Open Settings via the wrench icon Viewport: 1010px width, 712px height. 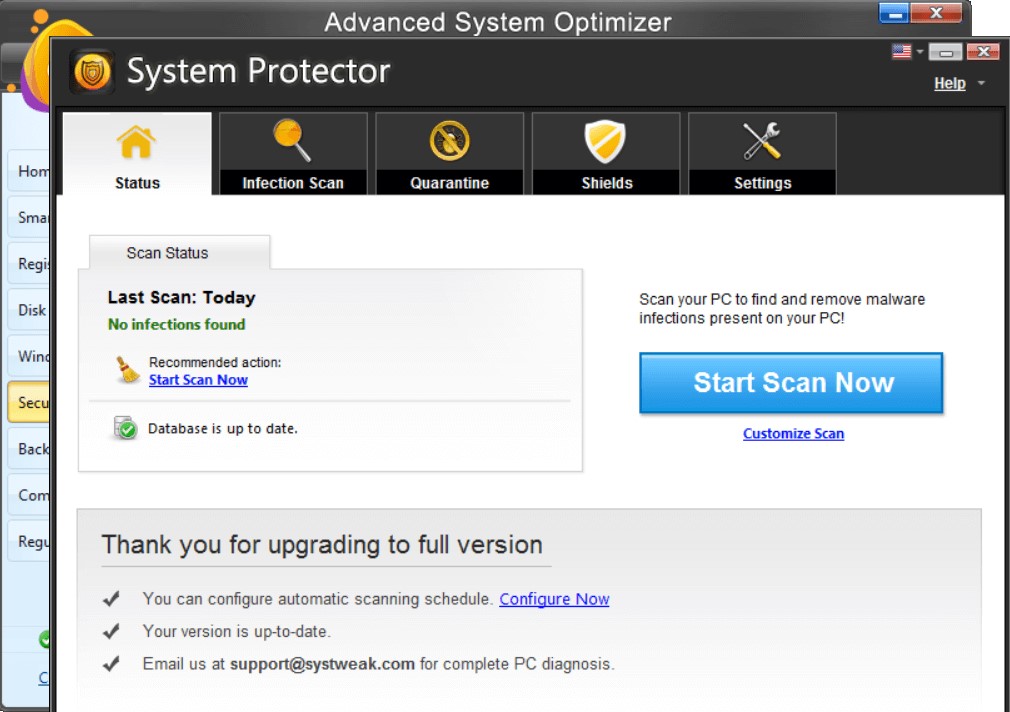pos(761,142)
